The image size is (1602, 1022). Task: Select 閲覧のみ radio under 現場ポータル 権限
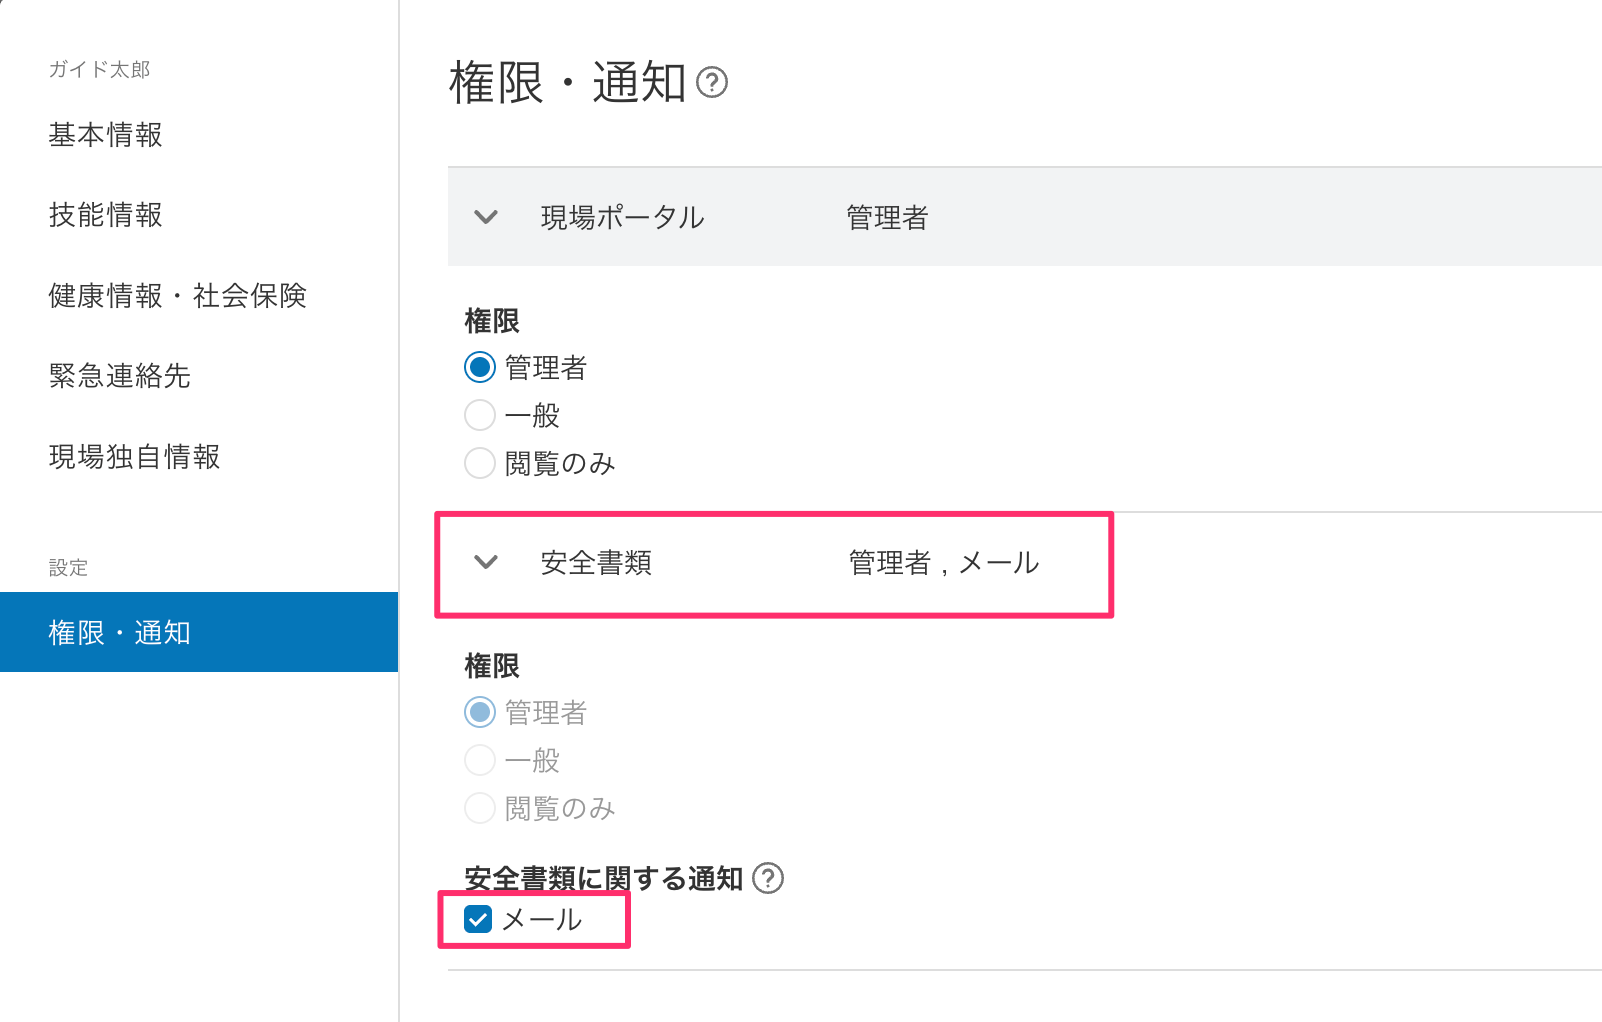pos(480,463)
